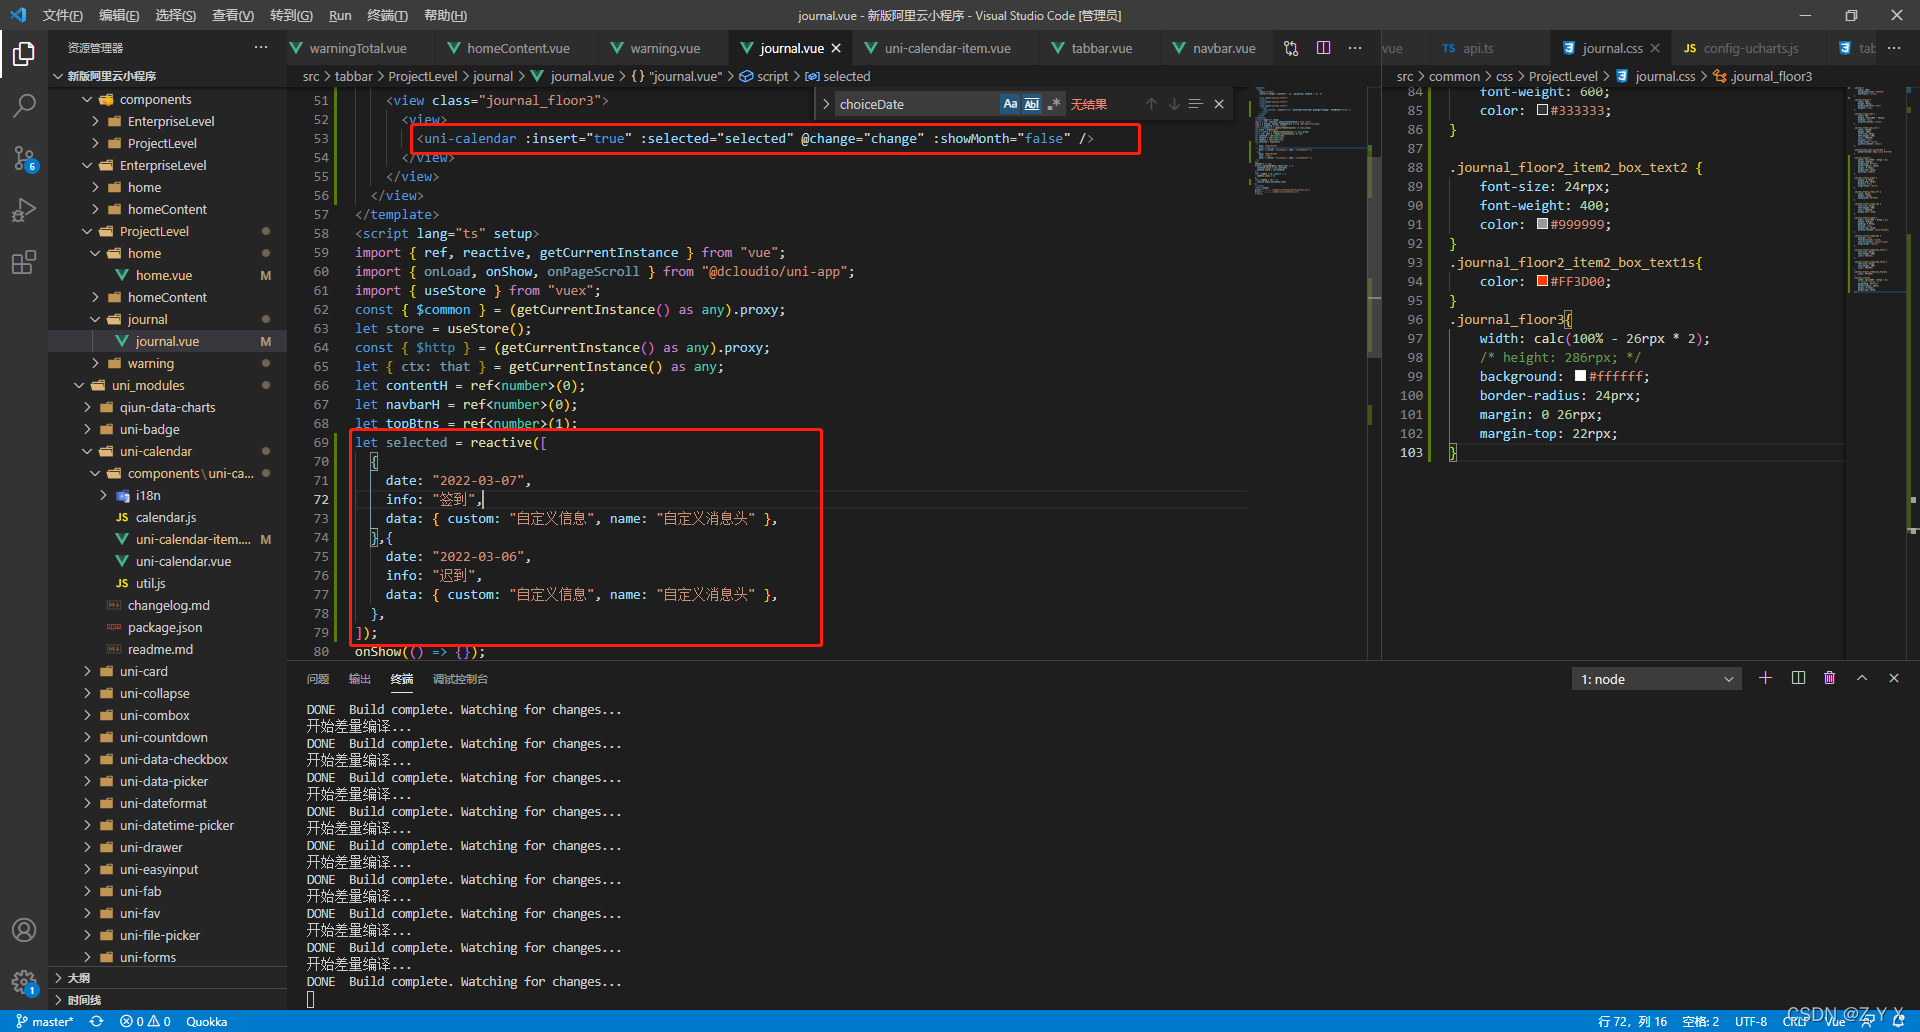Open the Manage gear menu
Image resolution: width=1920 pixels, height=1032 pixels.
(x=24, y=982)
